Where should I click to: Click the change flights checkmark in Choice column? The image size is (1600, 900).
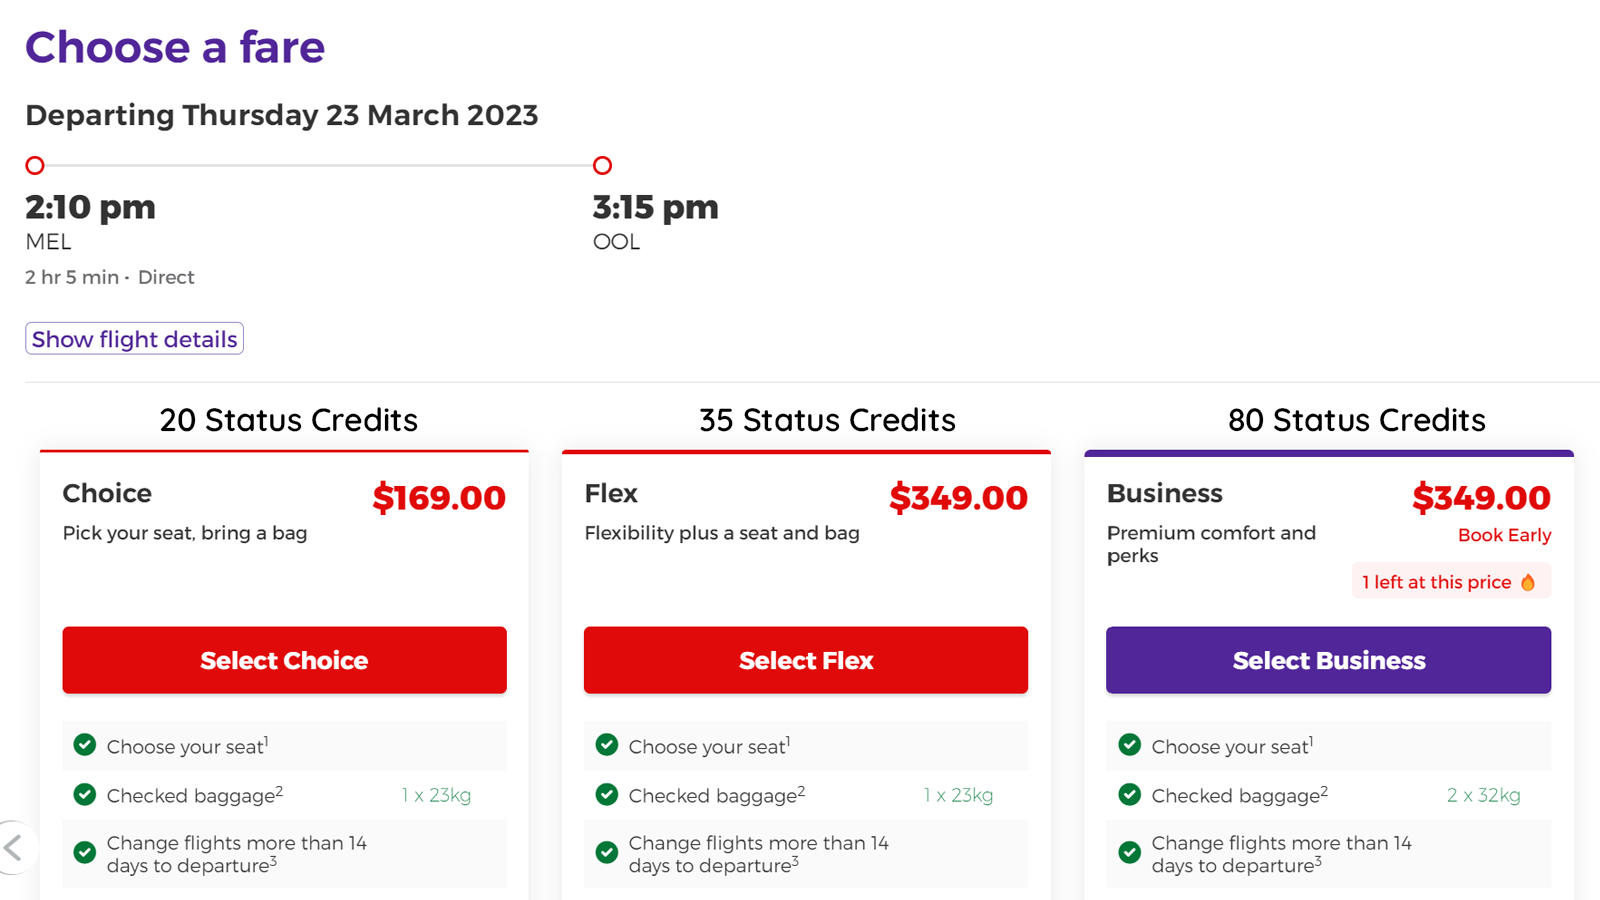[84, 853]
